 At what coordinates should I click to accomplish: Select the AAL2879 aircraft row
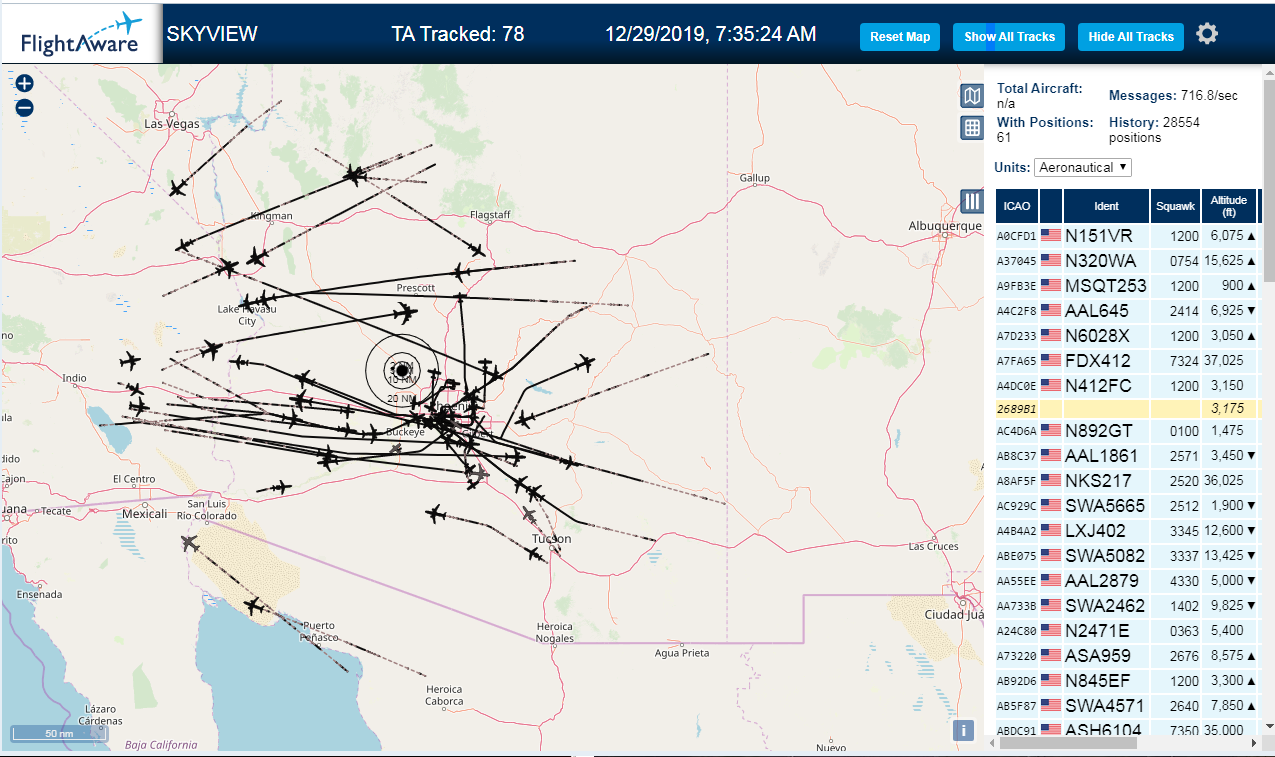click(x=1127, y=580)
